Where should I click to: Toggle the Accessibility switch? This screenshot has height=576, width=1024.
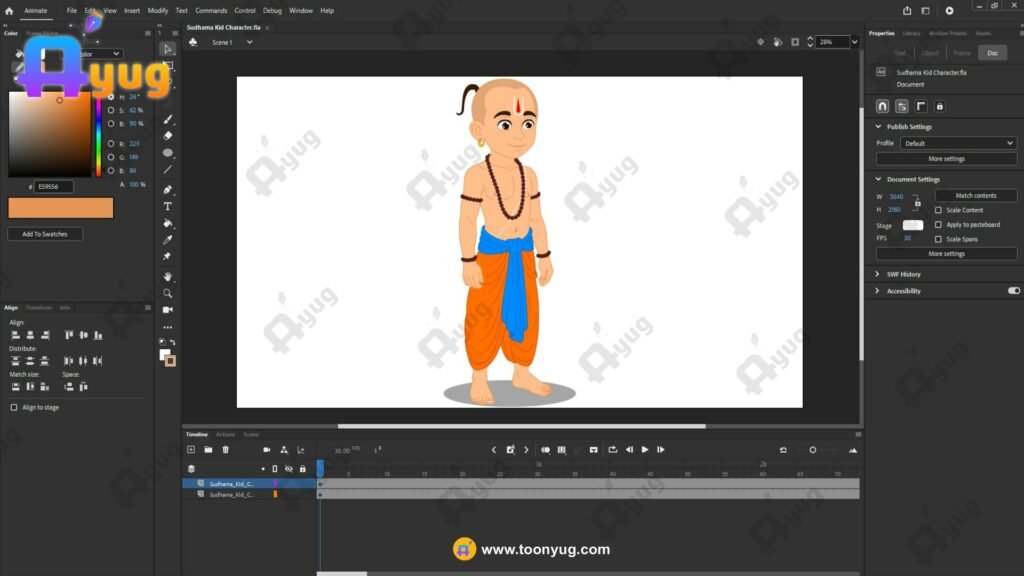click(x=1013, y=291)
